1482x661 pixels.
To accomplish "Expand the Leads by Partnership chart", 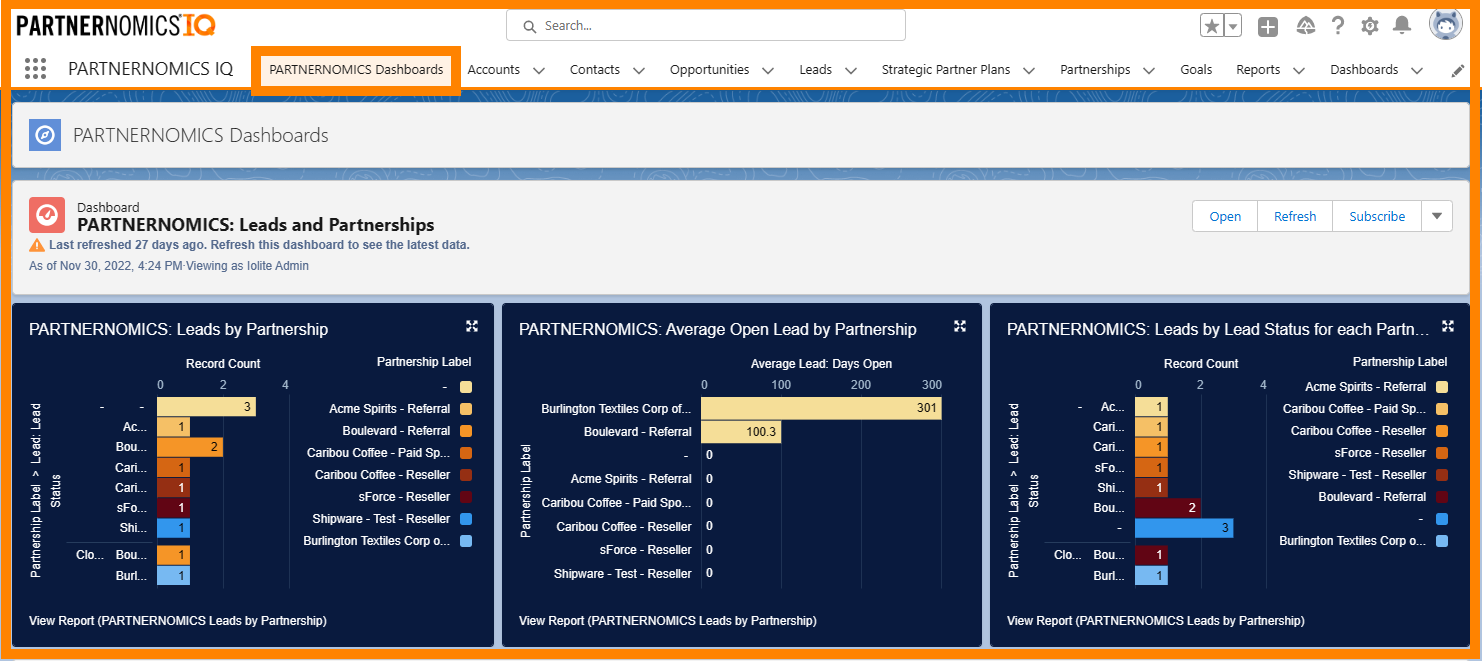I will [472, 326].
